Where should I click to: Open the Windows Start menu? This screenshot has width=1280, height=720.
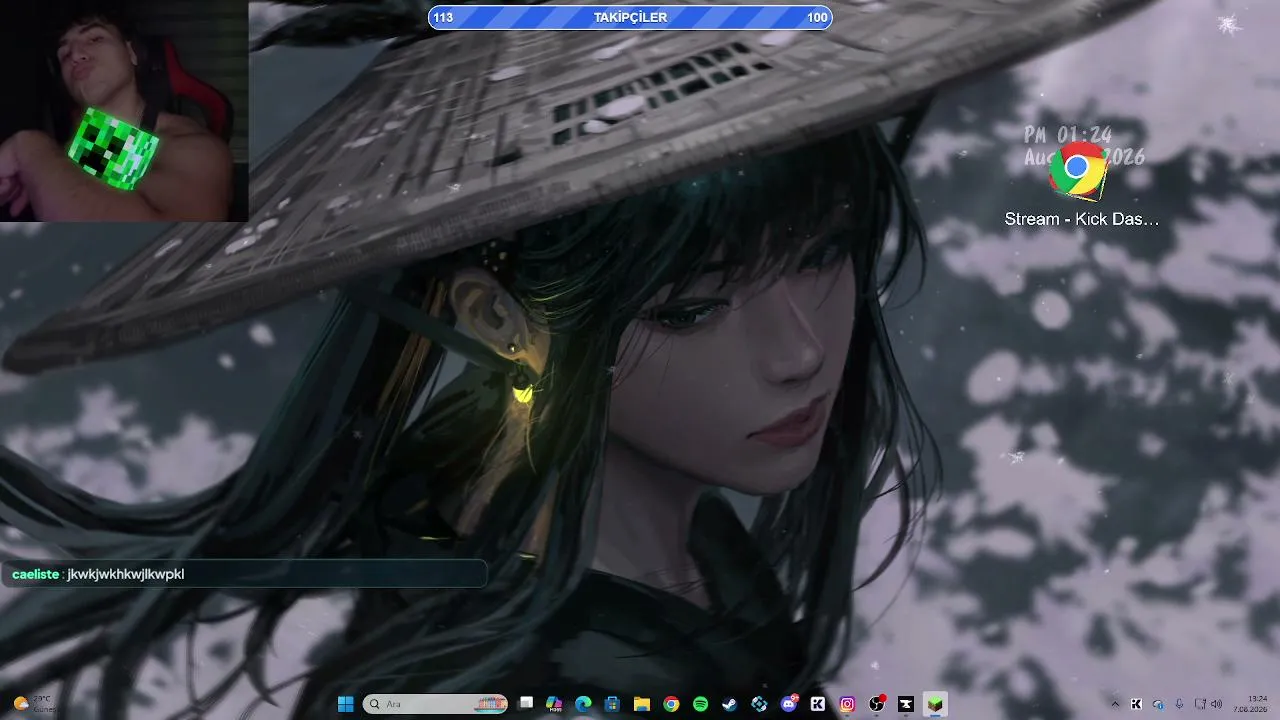(345, 704)
